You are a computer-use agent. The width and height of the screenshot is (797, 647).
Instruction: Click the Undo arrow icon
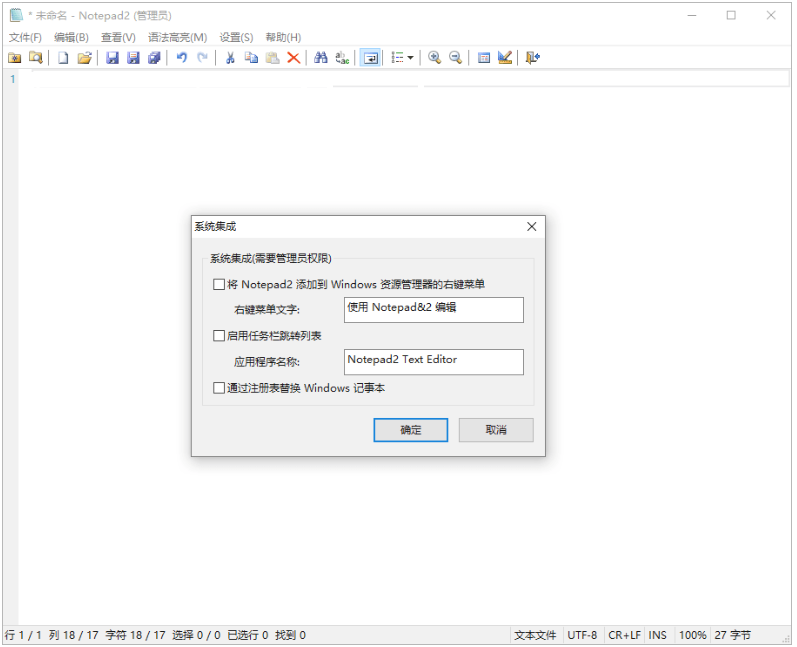(181, 58)
